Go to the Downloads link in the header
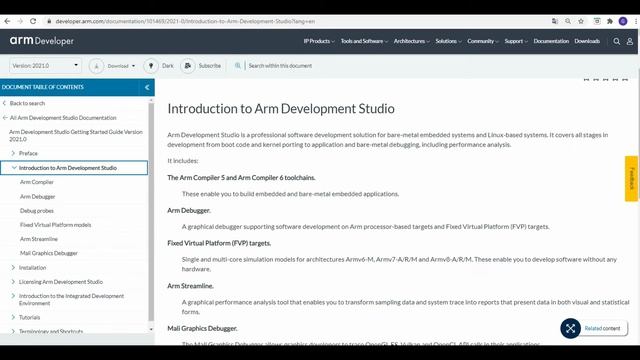 click(x=587, y=41)
